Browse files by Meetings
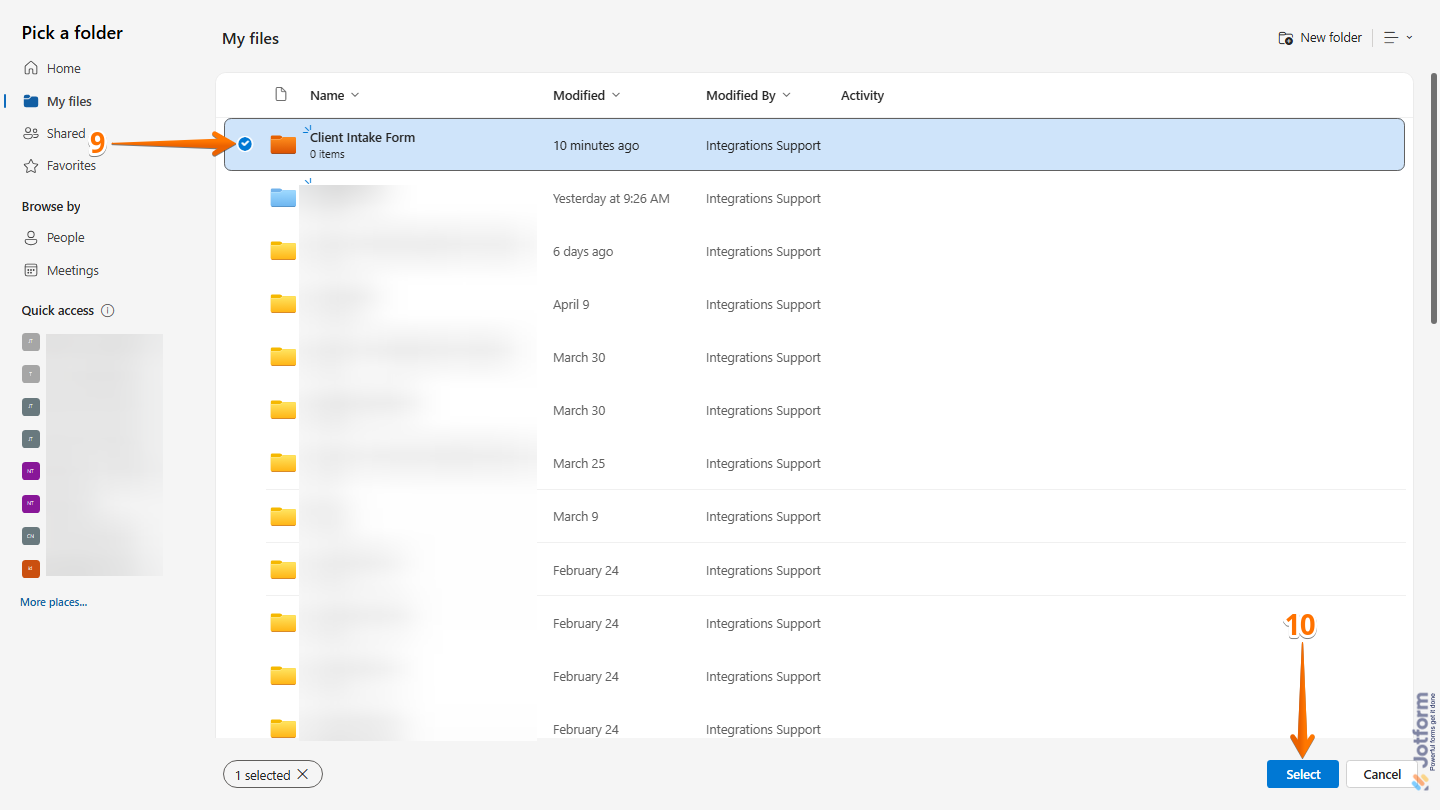 (x=71, y=270)
